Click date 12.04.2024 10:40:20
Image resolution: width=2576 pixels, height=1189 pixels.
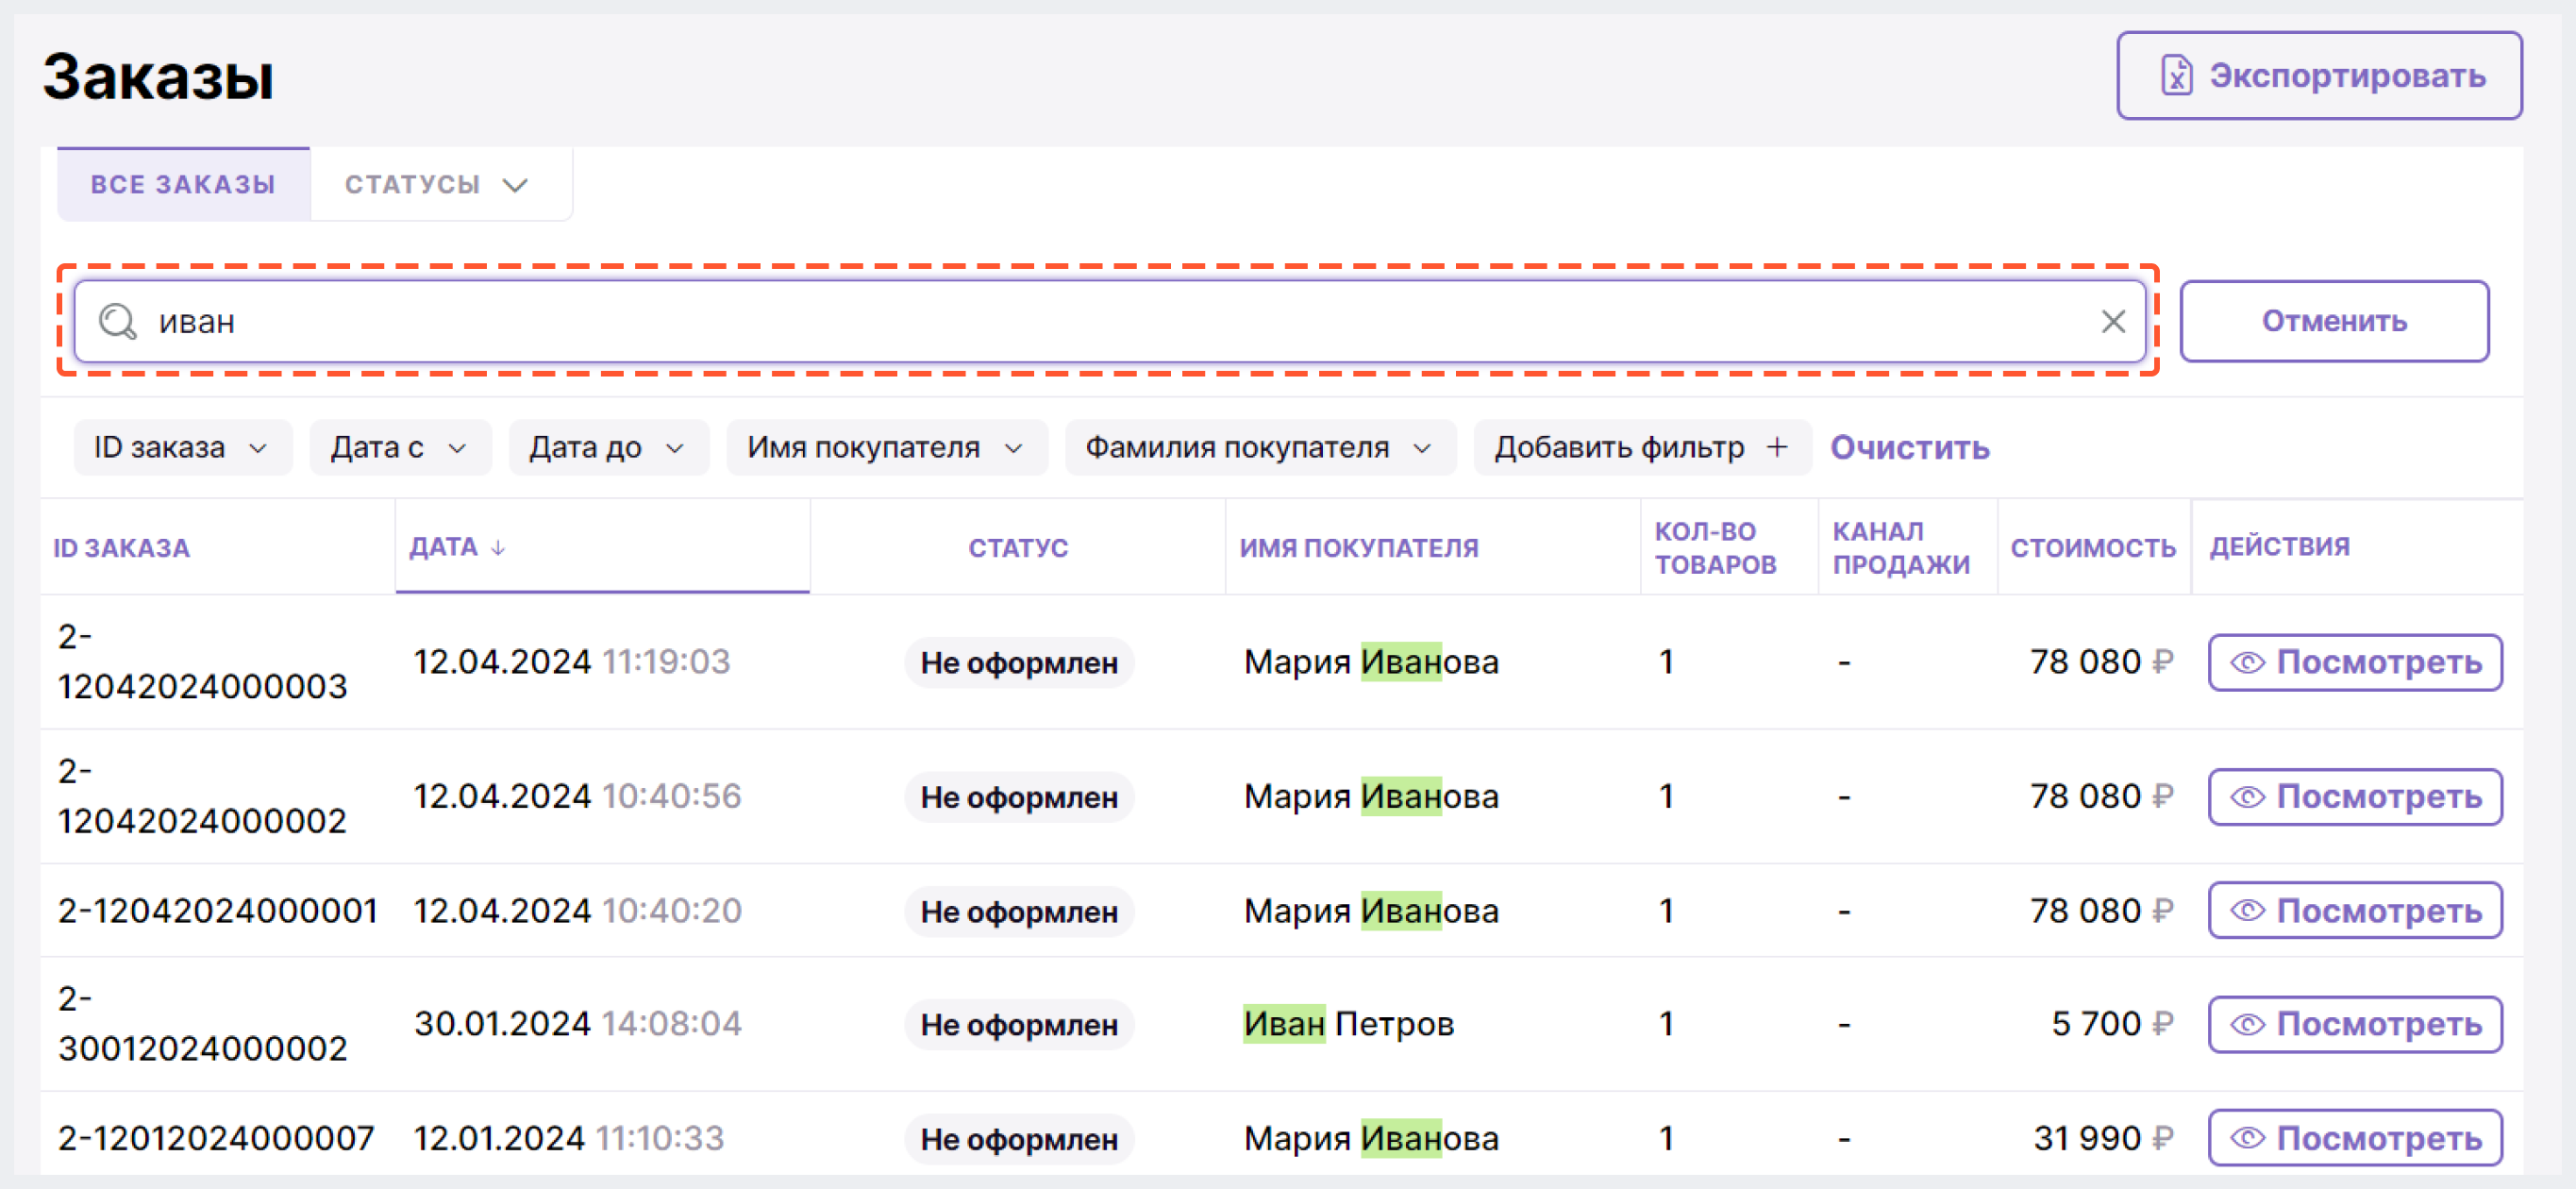click(x=577, y=911)
